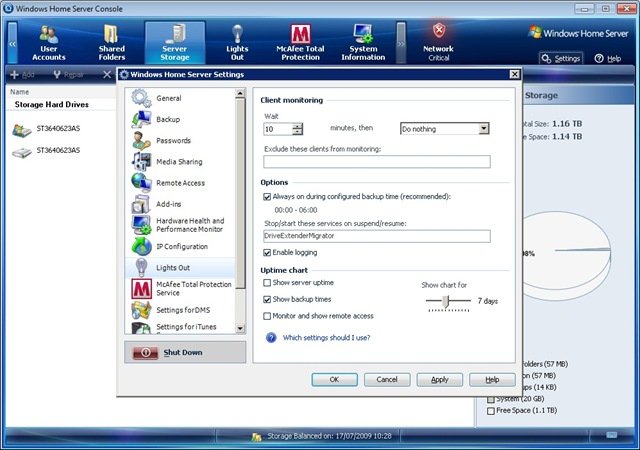Select the Add-ins settings icon
The width and height of the screenshot is (640, 450).
click(141, 204)
